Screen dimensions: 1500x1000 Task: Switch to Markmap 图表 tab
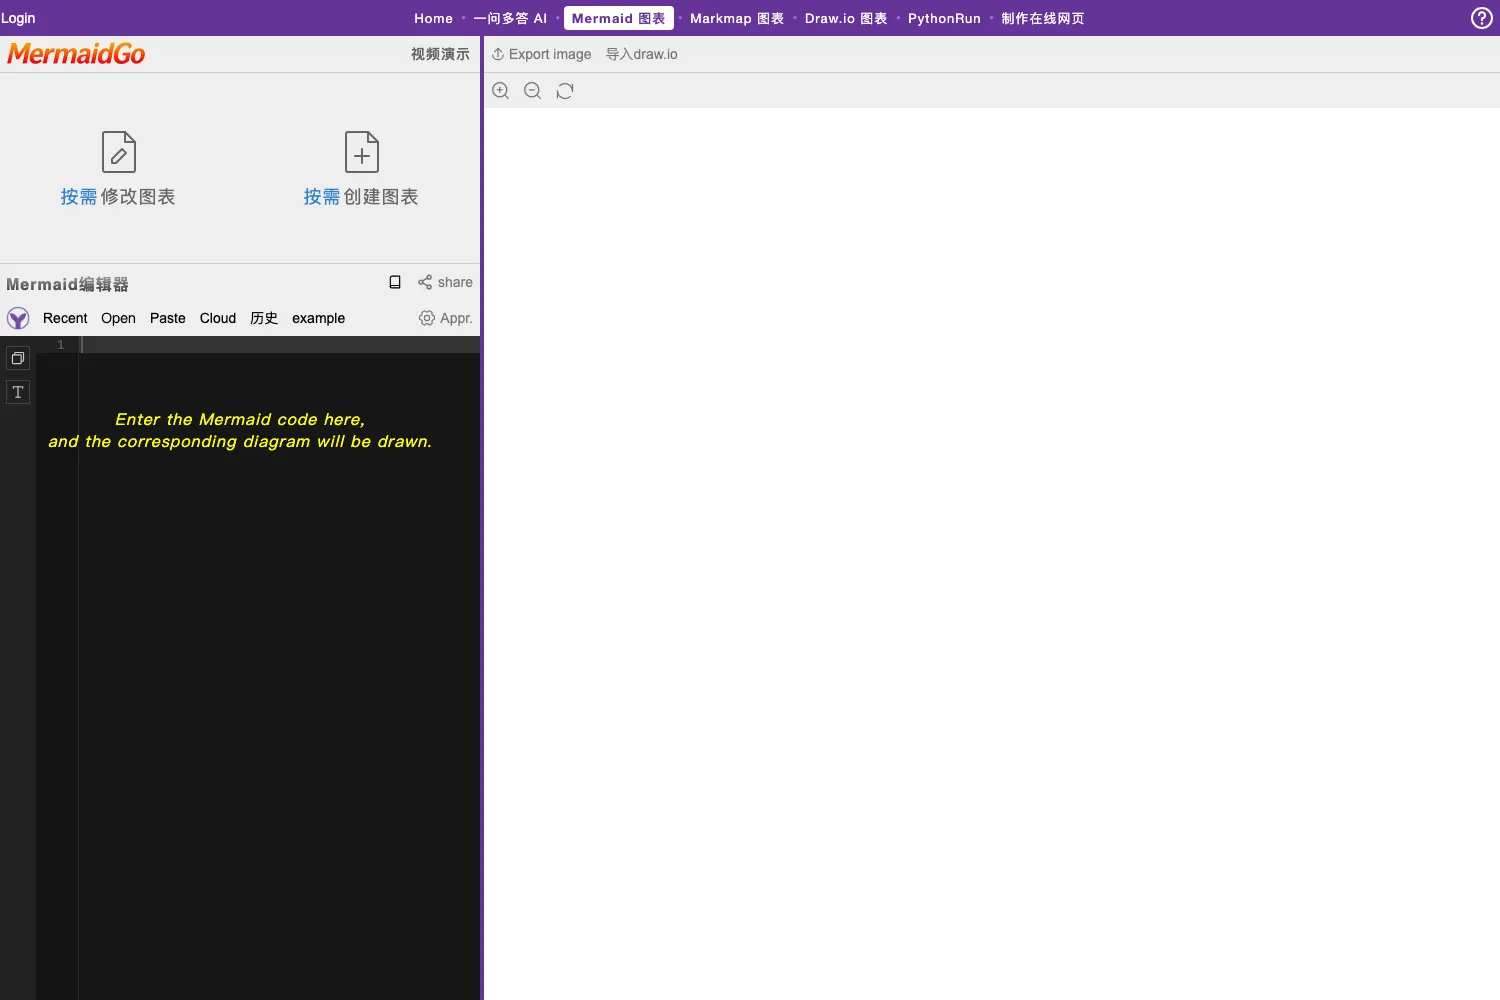[x=737, y=18]
